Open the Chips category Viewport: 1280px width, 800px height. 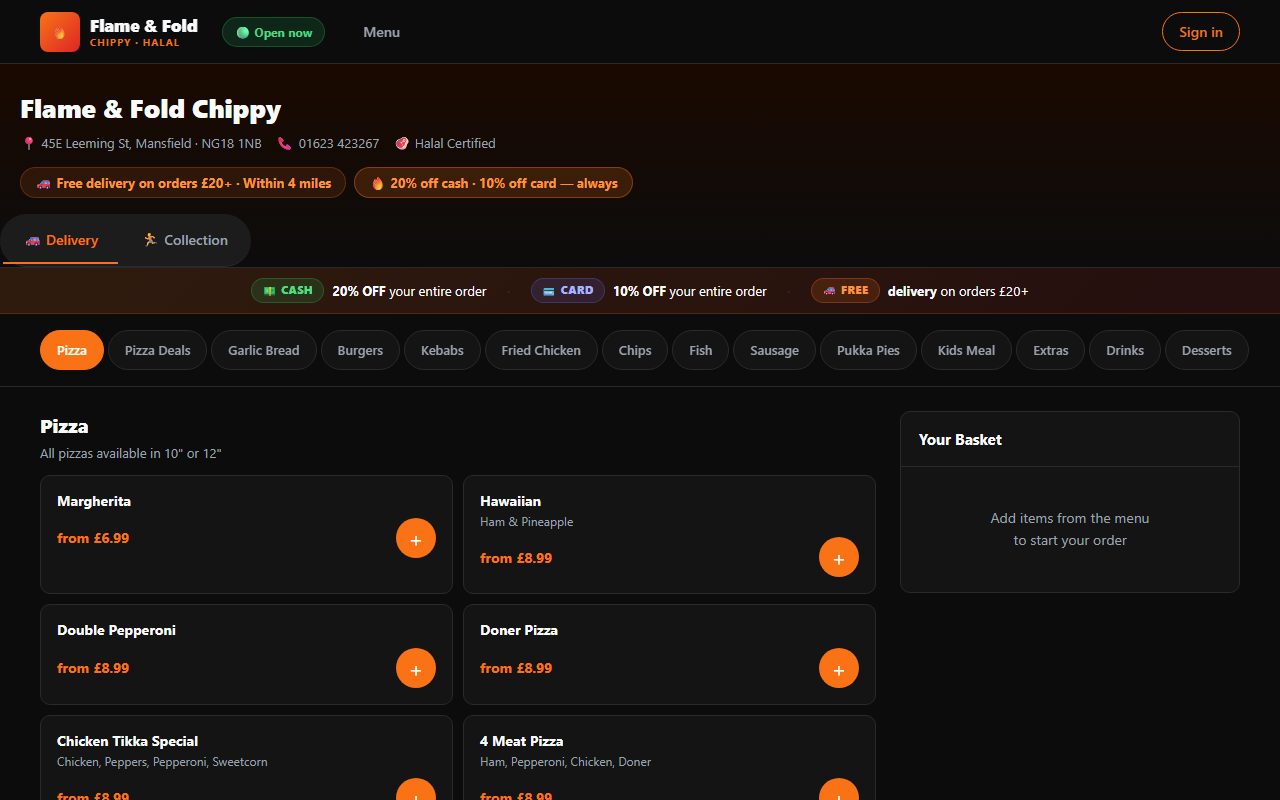635,350
